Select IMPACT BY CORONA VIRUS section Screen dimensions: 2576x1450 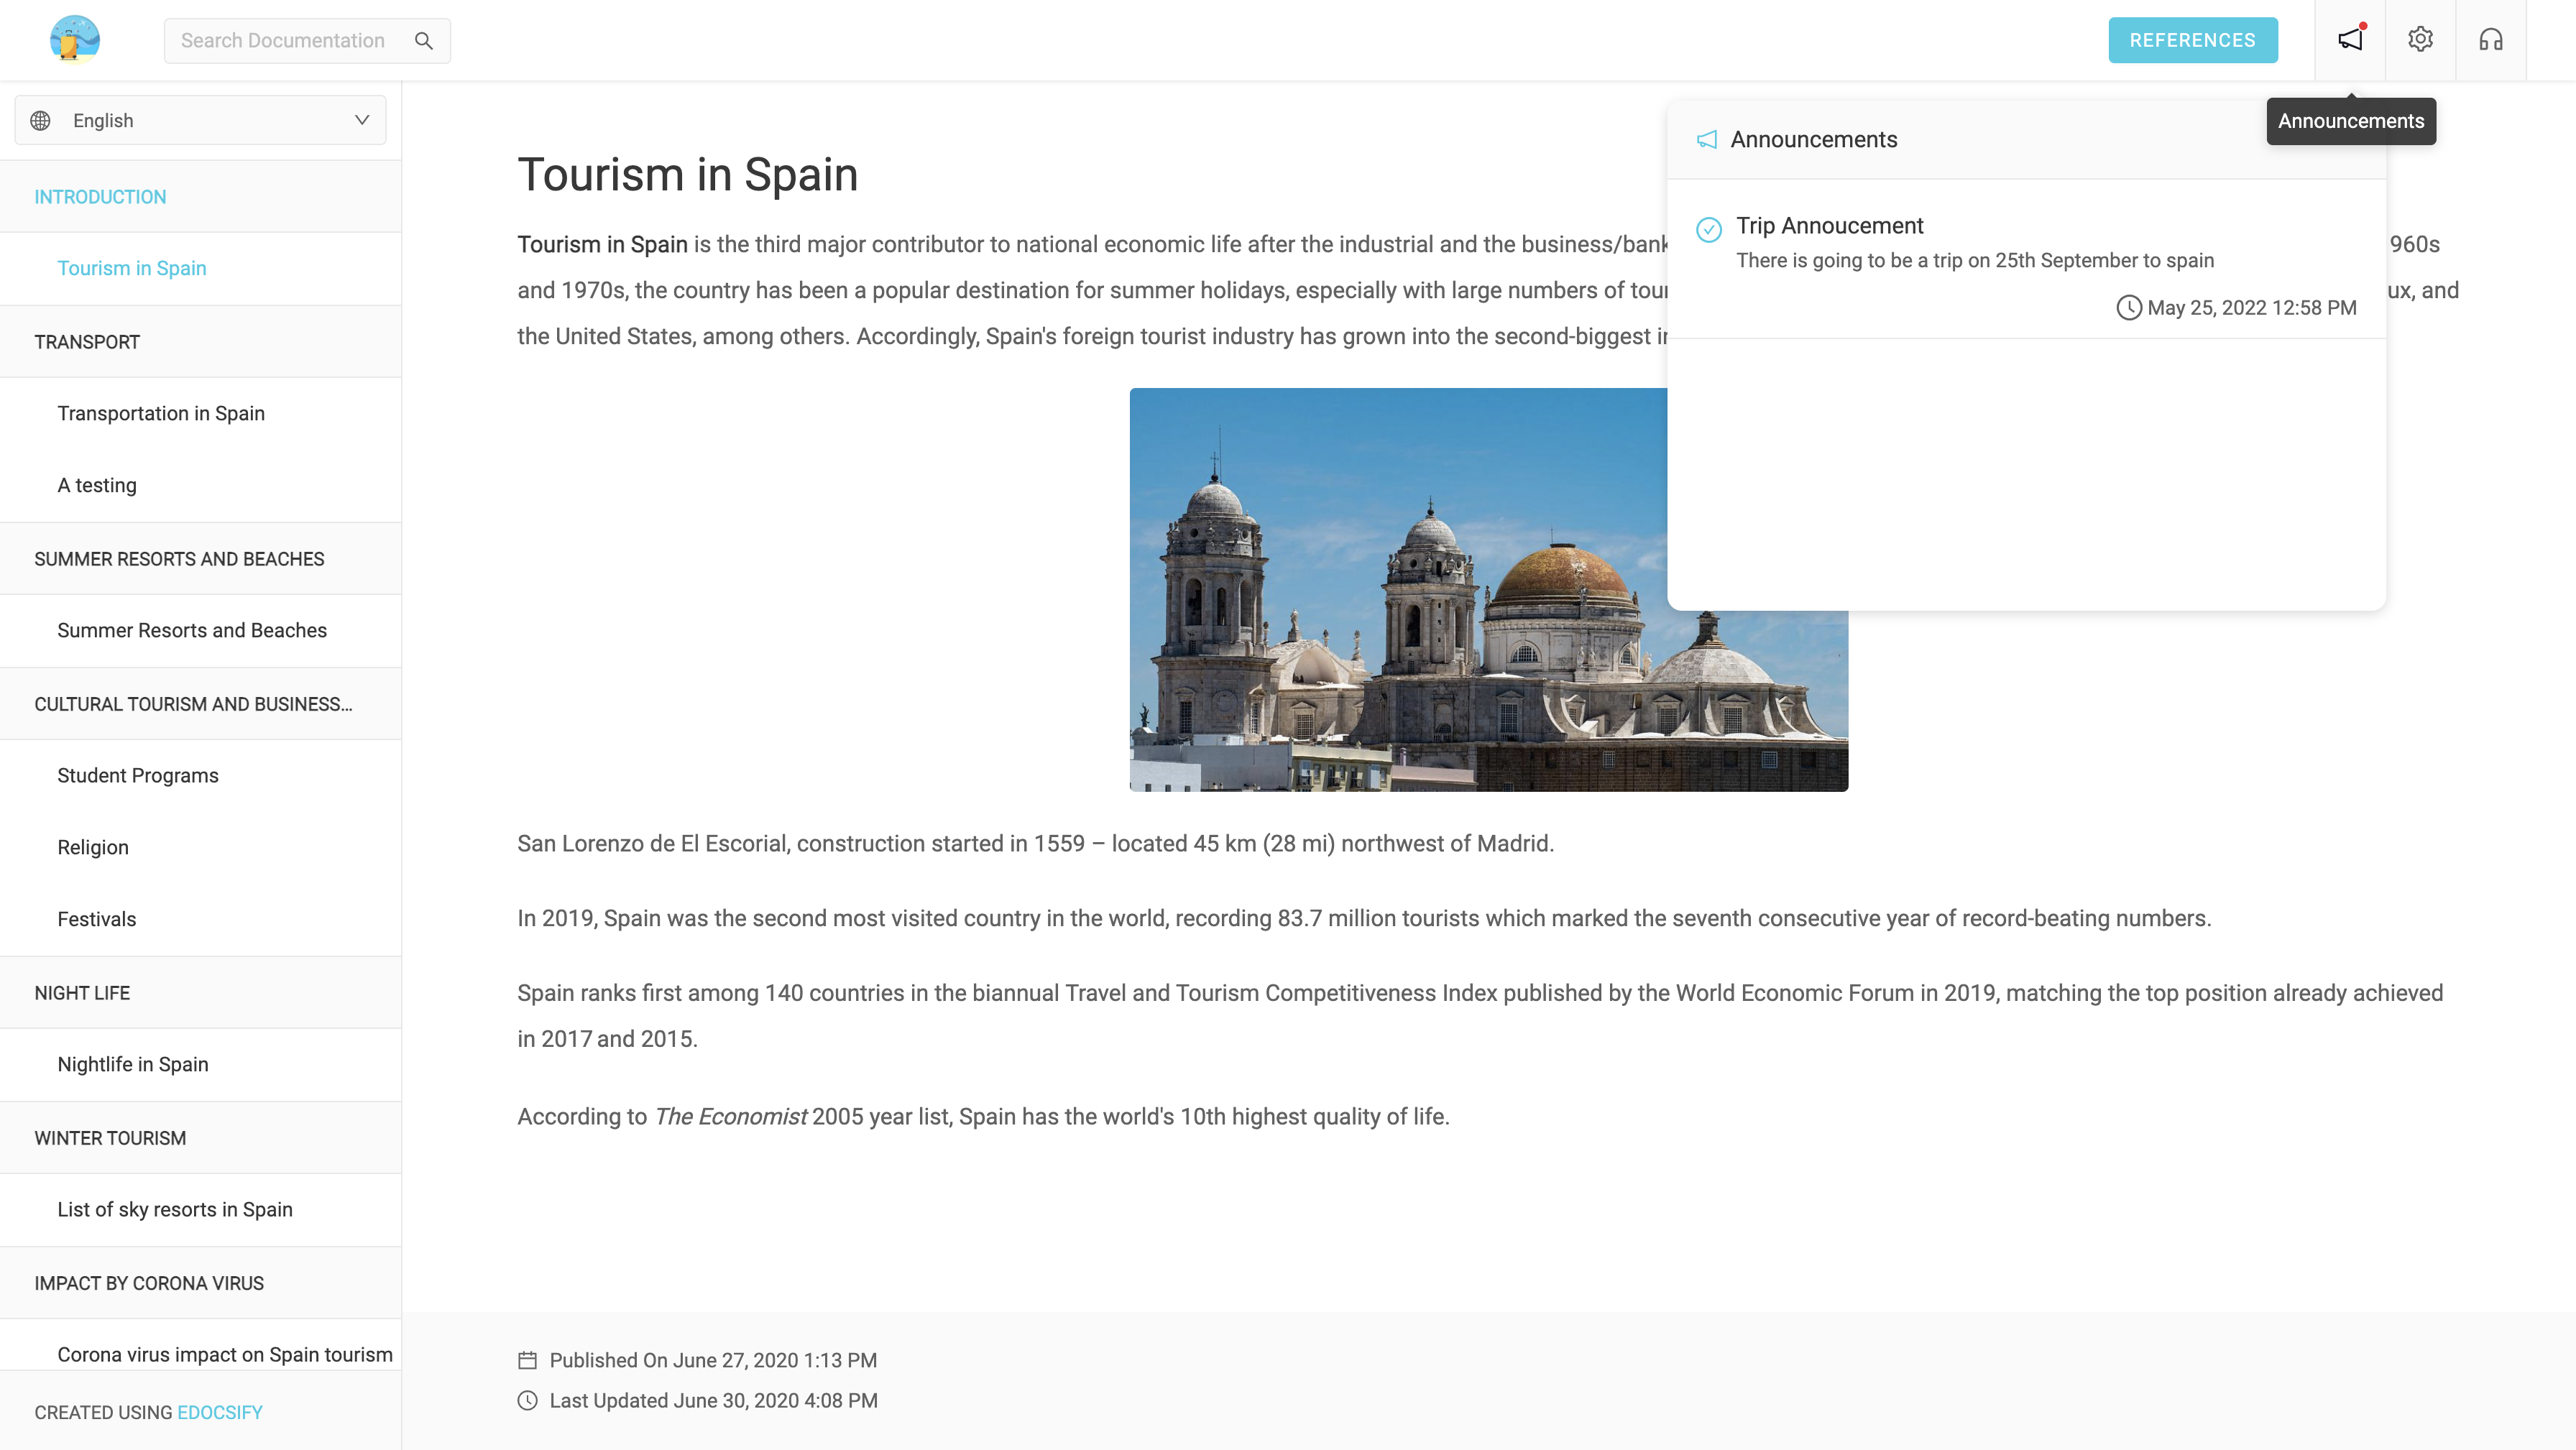click(x=201, y=1283)
